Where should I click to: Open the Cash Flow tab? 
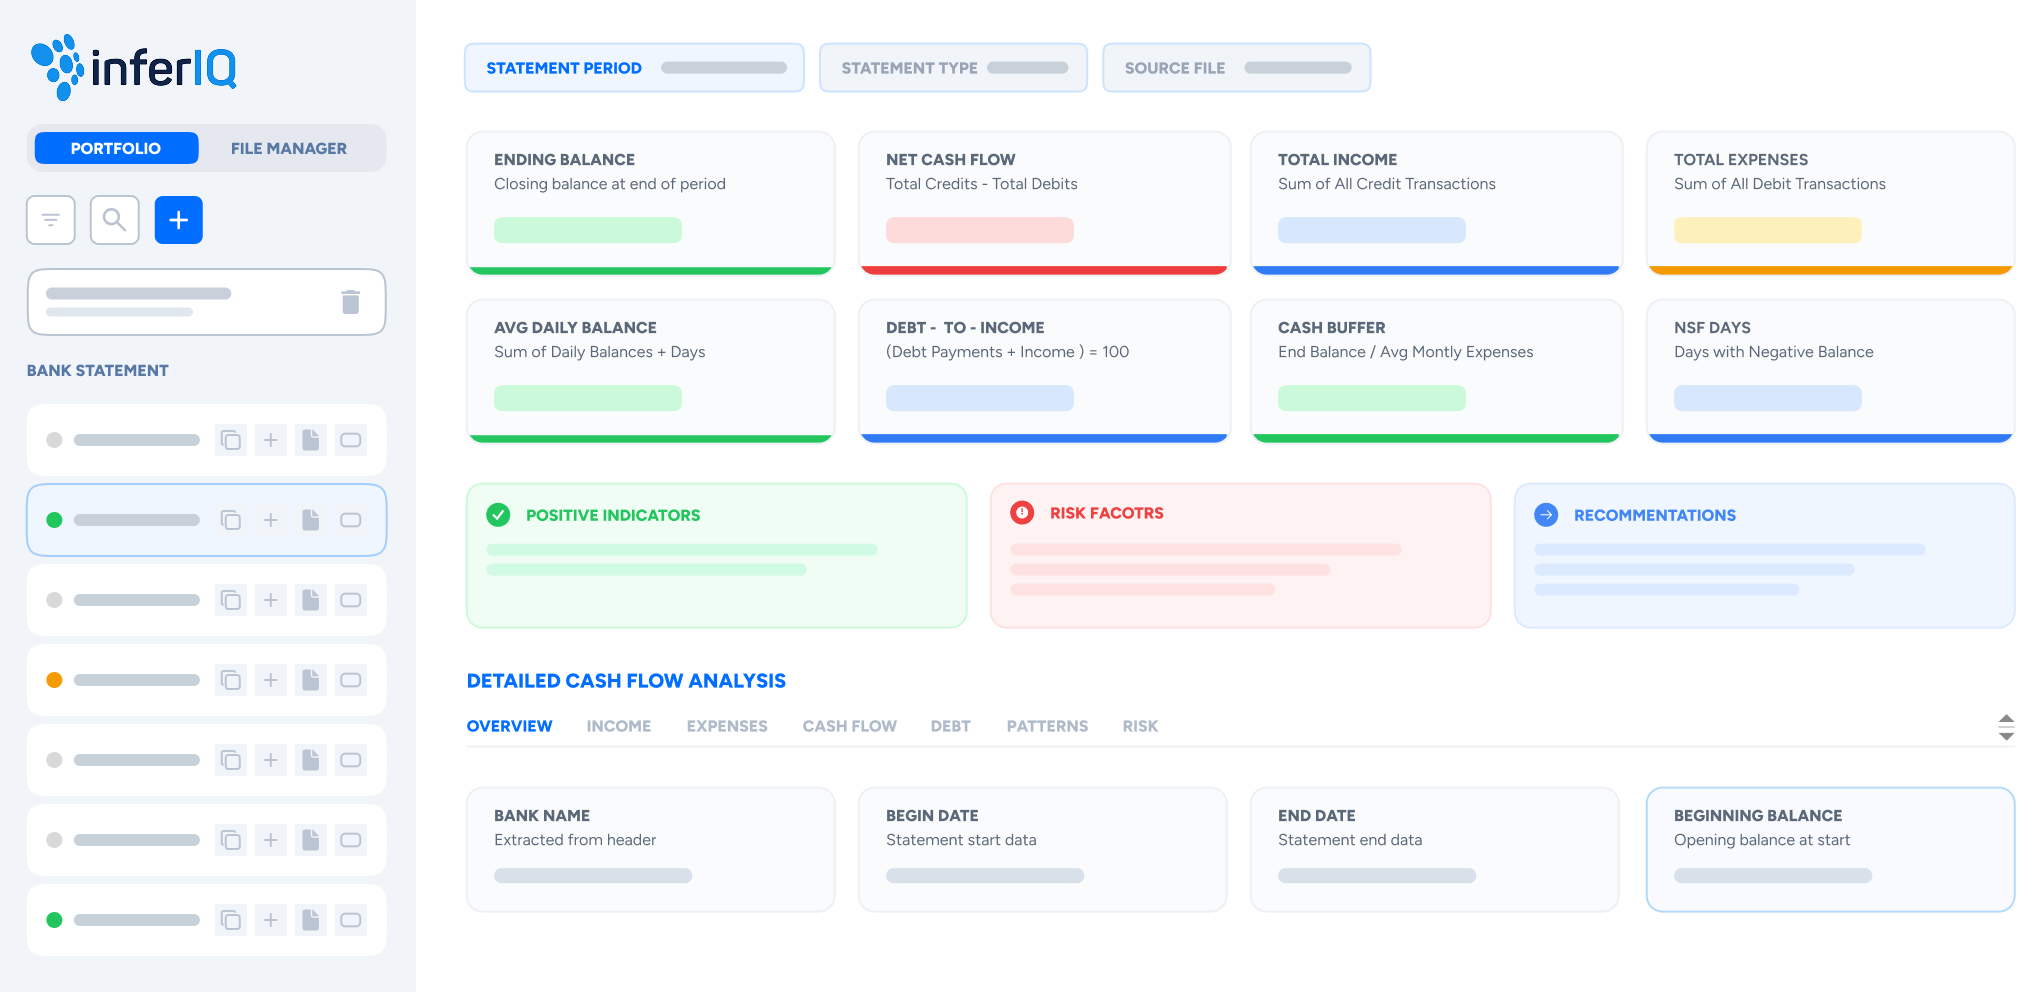(849, 726)
